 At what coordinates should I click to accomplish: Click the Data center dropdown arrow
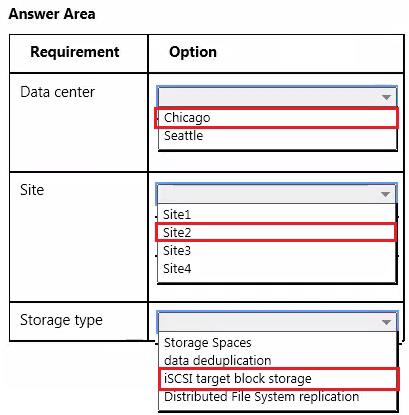[x=386, y=97]
